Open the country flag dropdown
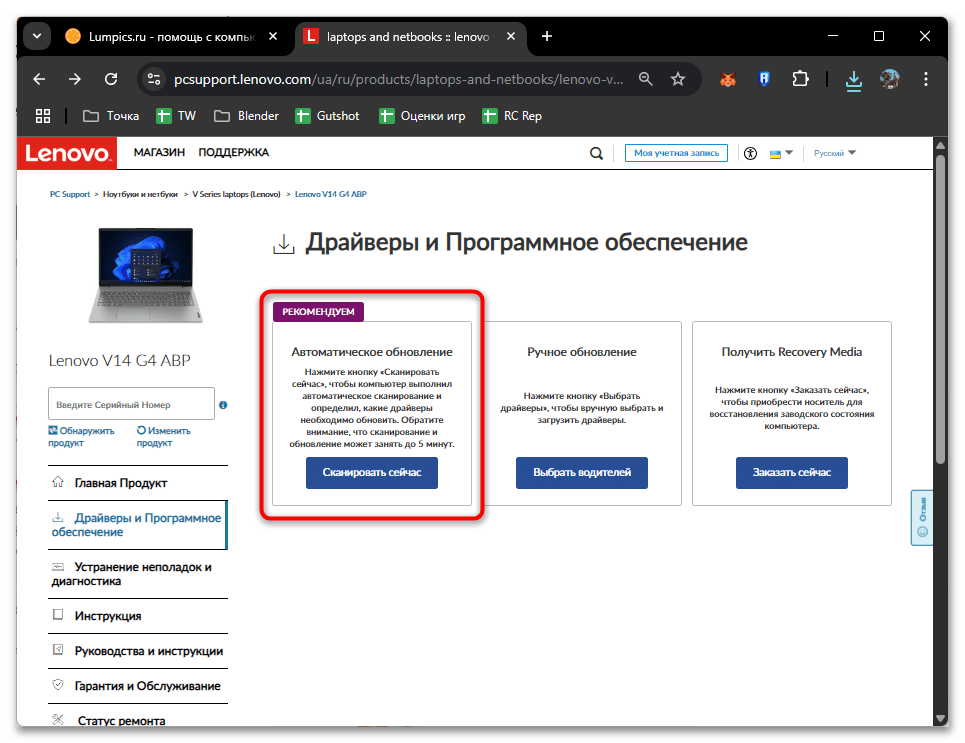The image size is (965, 743). click(x=781, y=153)
